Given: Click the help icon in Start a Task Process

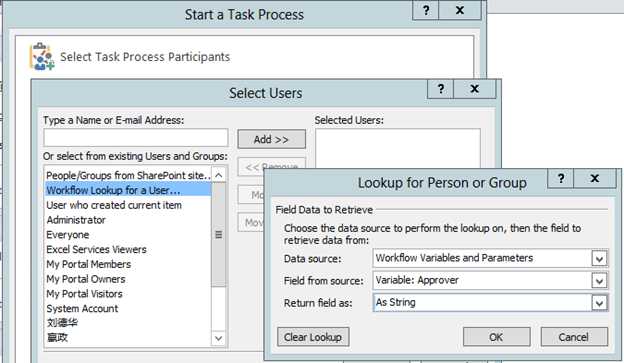Looking at the screenshot, I should (426, 10).
